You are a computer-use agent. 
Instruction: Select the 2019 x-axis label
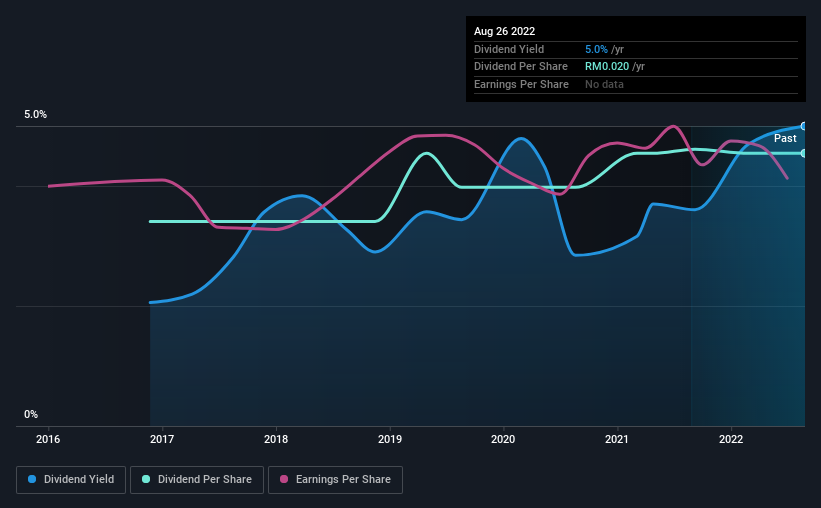click(x=390, y=439)
